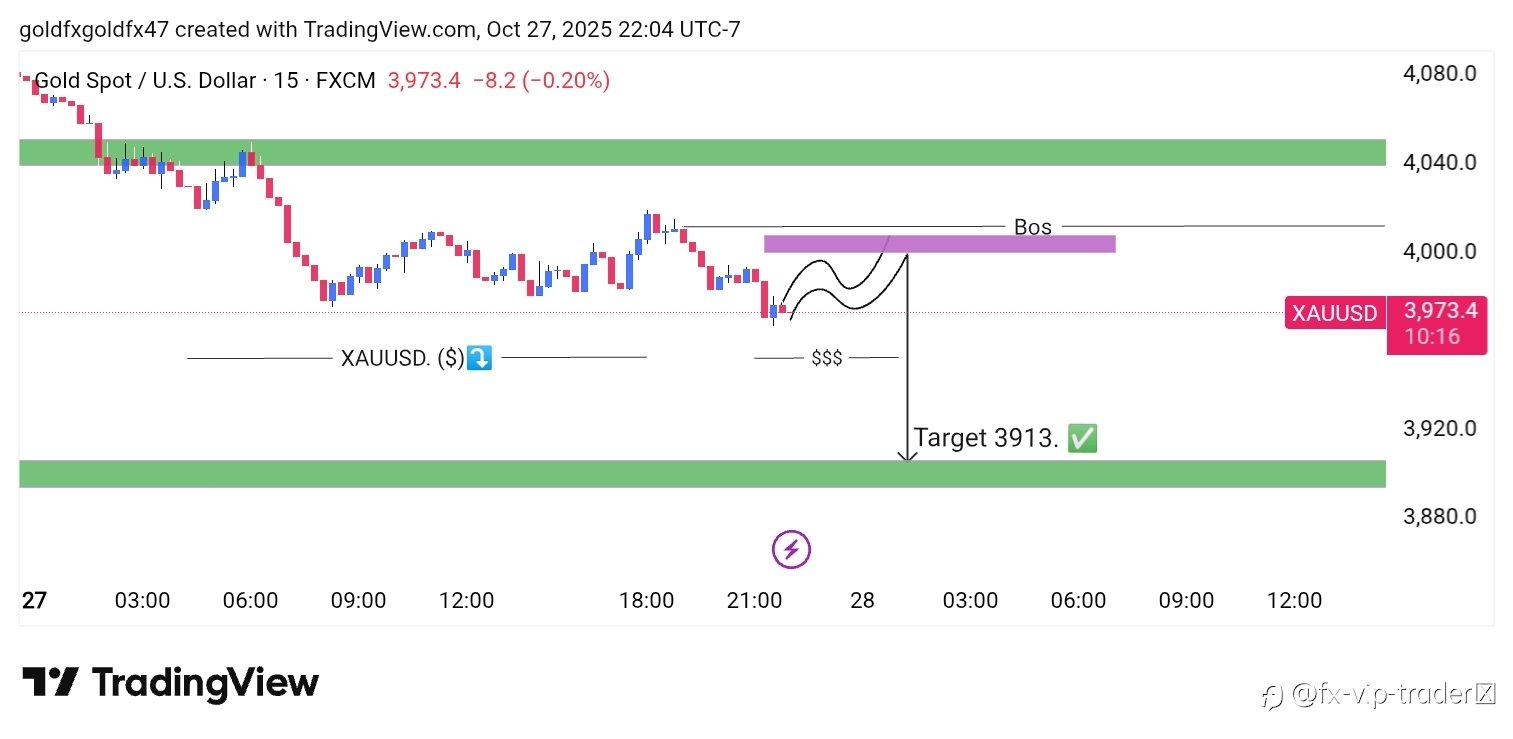Click the $$$ liquidity label
This screenshot has height=739, width=1513.
pyautogui.click(x=826, y=358)
